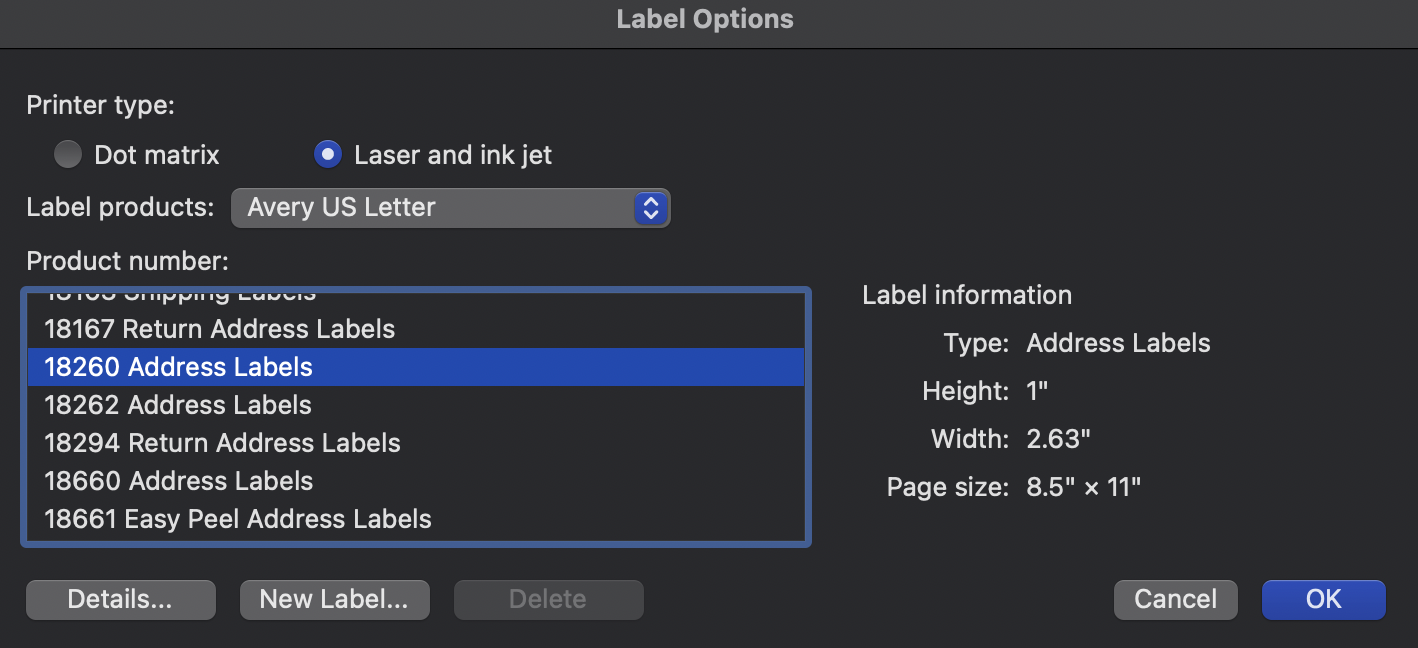
Task: Open the Details… button
Action: 120,599
